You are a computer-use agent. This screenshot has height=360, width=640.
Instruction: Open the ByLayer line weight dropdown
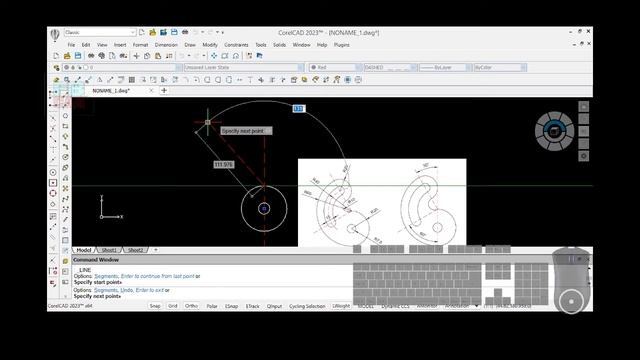click(x=445, y=67)
